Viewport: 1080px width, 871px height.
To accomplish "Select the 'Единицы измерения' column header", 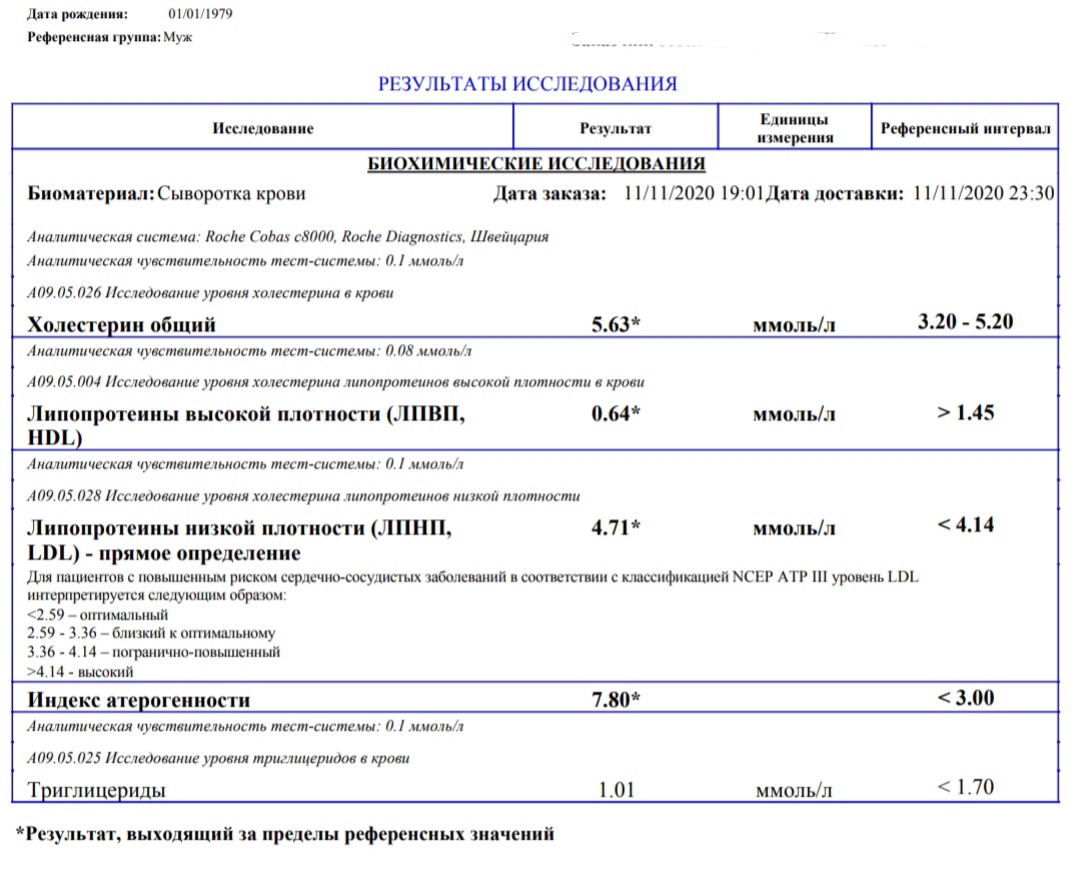I will click(795, 129).
